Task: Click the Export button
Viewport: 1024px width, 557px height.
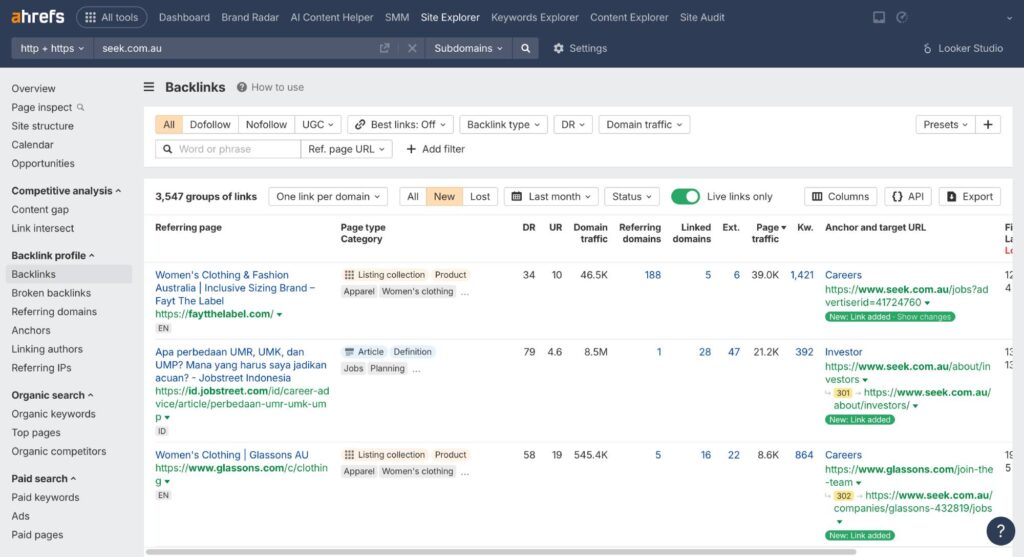Action: (x=969, y=197)
